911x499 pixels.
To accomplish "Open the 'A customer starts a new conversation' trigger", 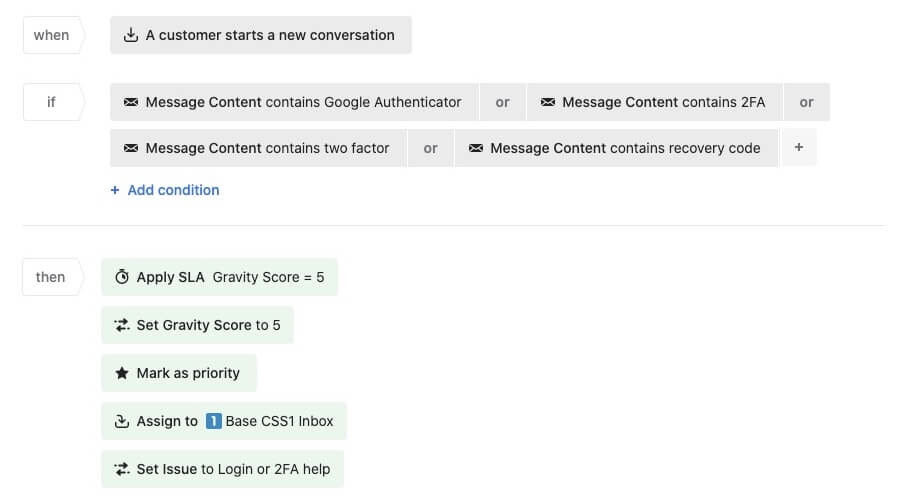I will [x=269, y=35].
